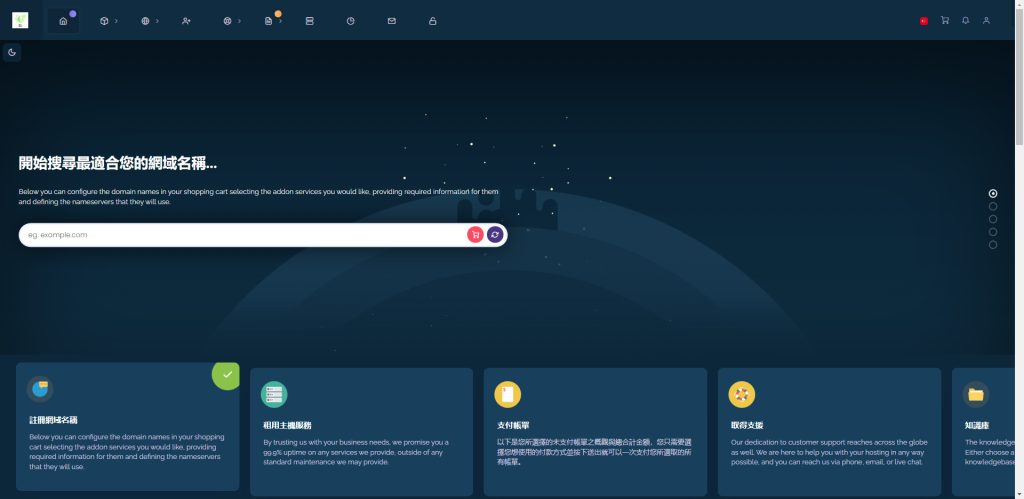Open the user account profile icon
This screenshot has width=1024, height=499.
(986, 20)
